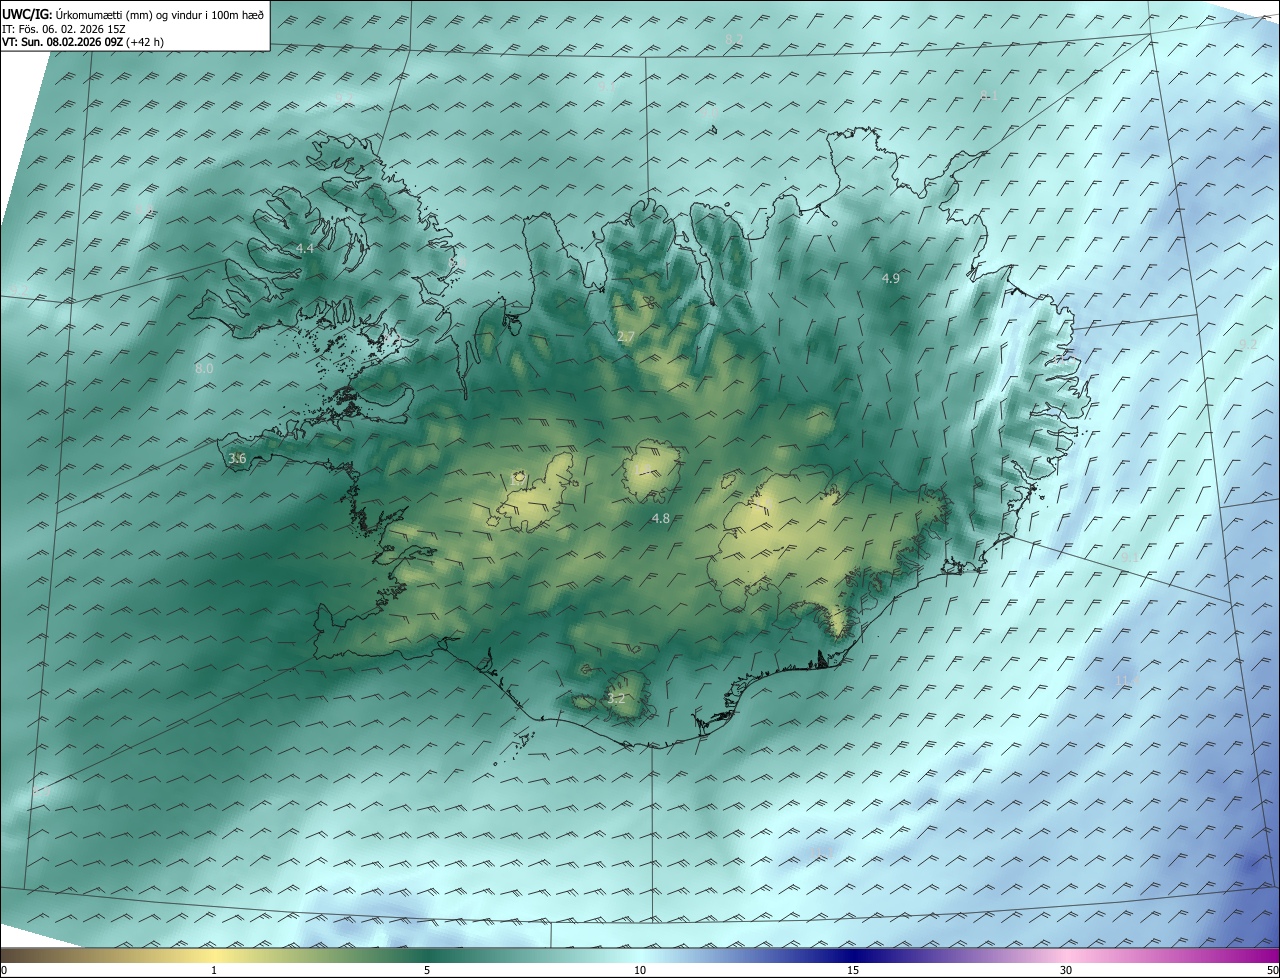
Task: Click the color scale label '1'
Action: (x=214, y=970)
